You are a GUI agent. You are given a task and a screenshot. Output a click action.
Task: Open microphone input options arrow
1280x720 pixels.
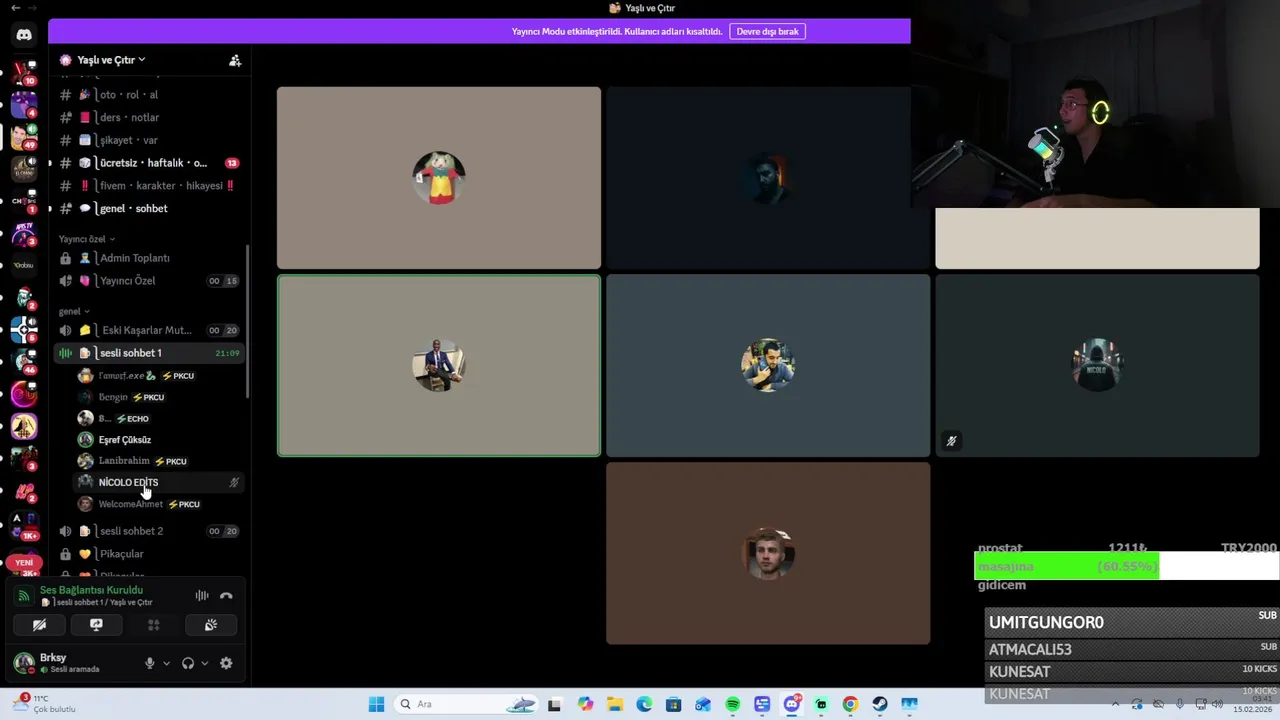point(166,663)
